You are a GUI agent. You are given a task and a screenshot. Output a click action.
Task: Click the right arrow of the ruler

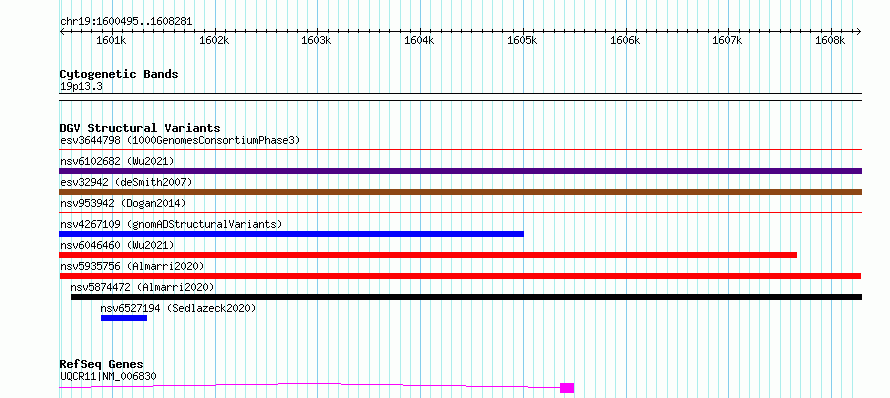tap(859, 32)
